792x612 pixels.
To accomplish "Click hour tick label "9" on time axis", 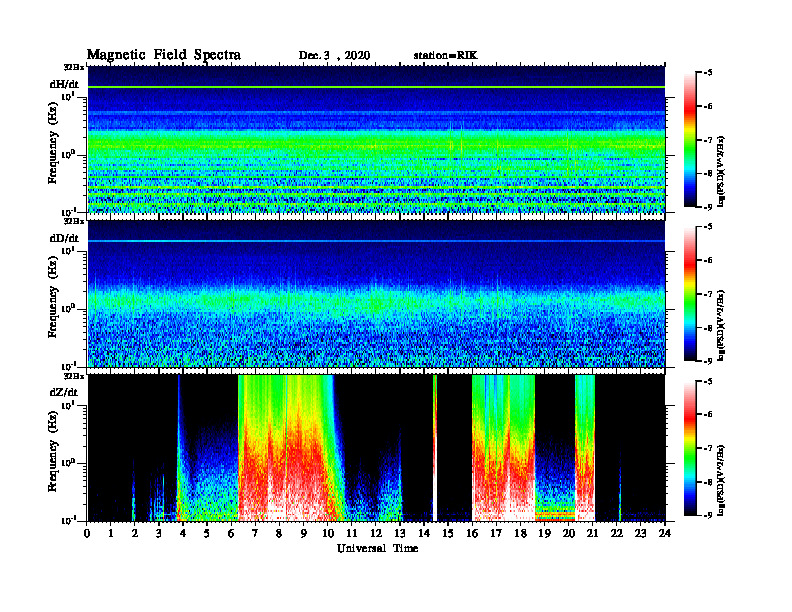I will click(x=303, y=534).
